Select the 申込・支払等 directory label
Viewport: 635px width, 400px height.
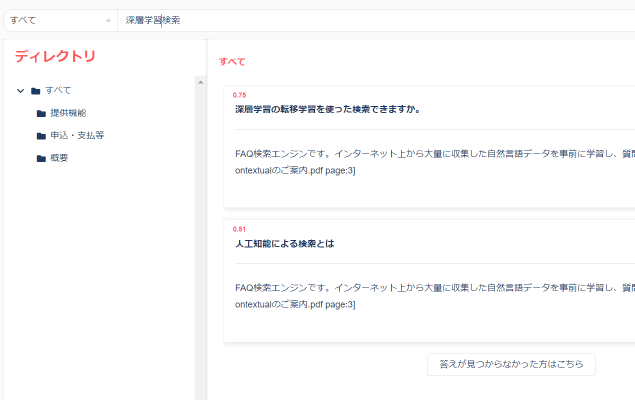pos(77,135)
